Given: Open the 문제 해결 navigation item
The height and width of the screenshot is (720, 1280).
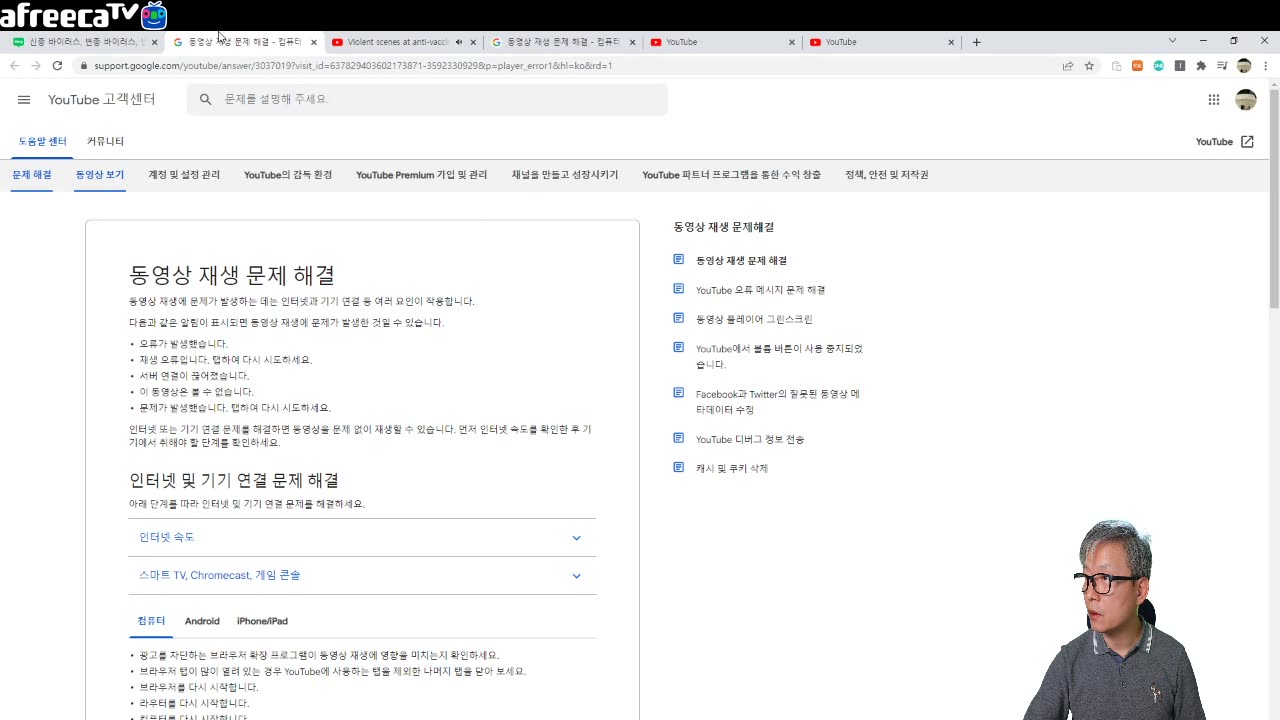Looking at the screenshot, I should click(32, 174).
